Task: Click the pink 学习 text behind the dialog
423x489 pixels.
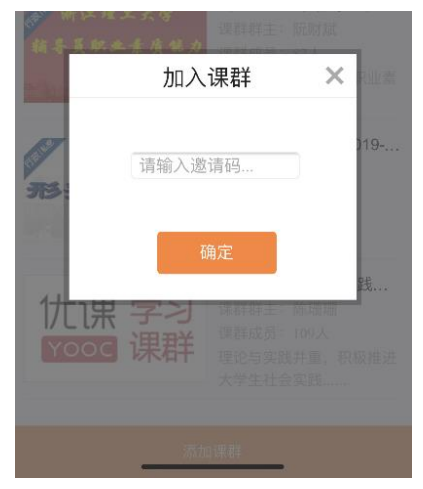Action: point(161,312)
